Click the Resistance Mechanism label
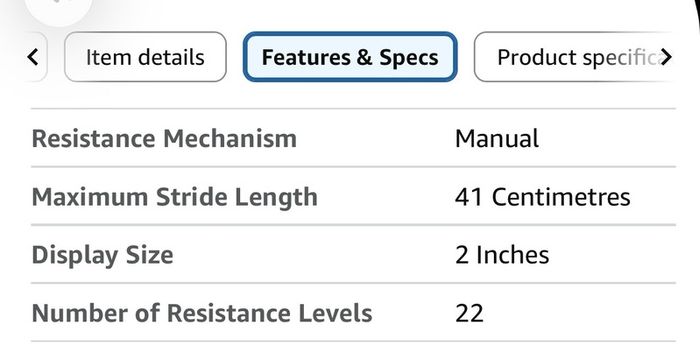700x360 pixels. [x=164, y=138]
